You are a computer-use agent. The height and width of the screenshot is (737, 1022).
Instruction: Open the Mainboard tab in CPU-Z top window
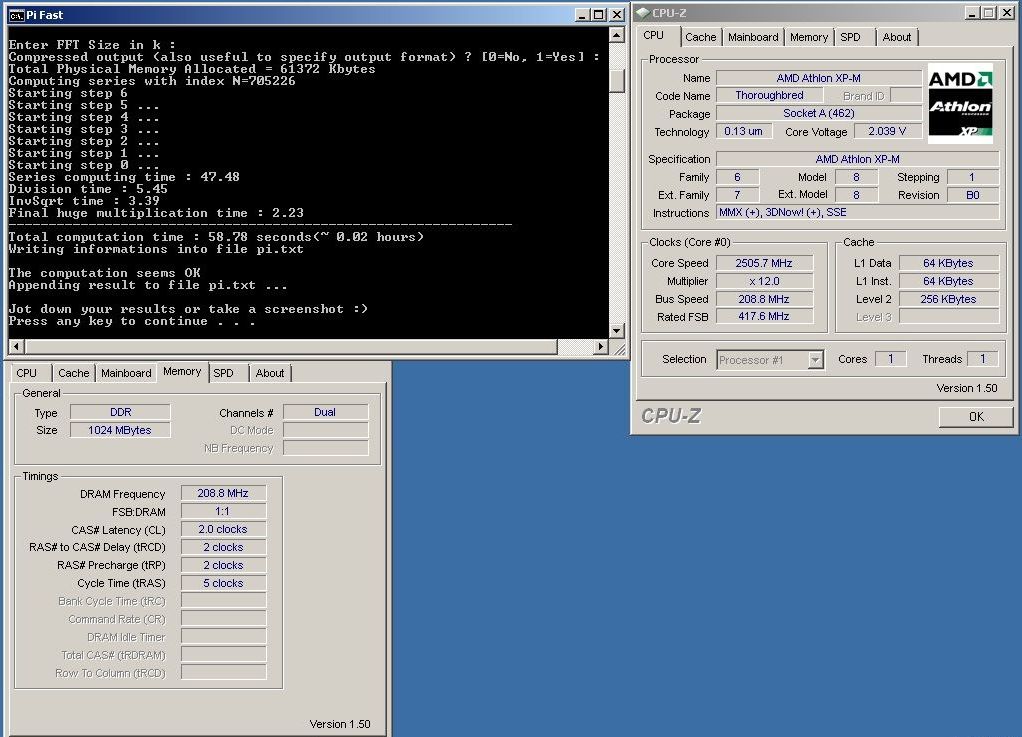753,37
